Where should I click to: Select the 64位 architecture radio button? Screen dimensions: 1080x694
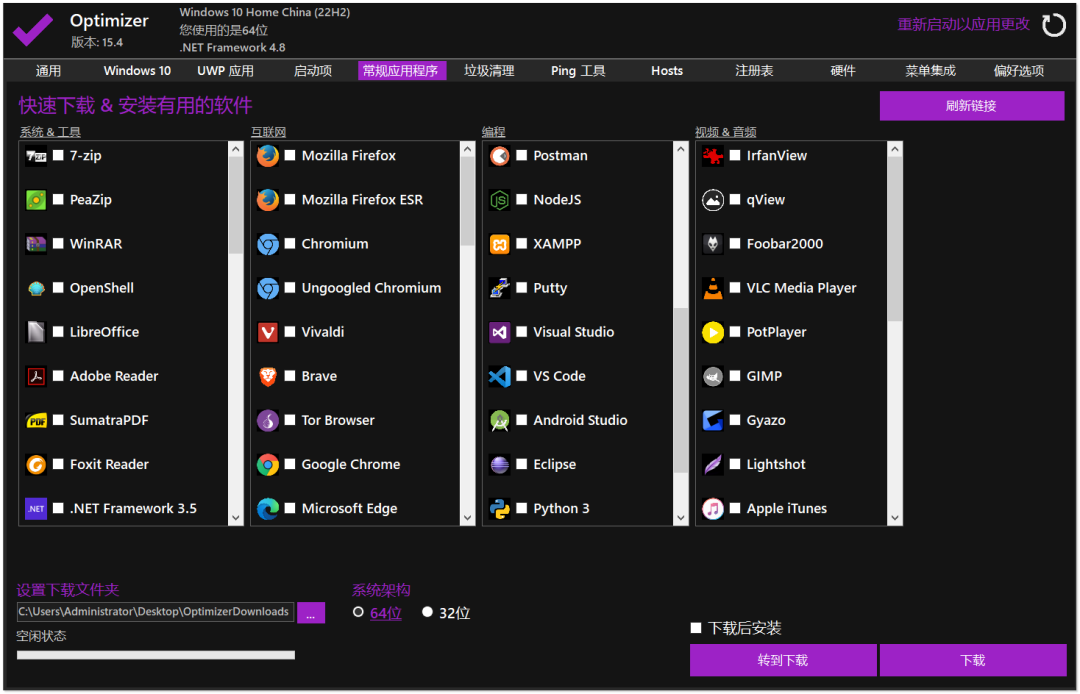coord(358,612)
